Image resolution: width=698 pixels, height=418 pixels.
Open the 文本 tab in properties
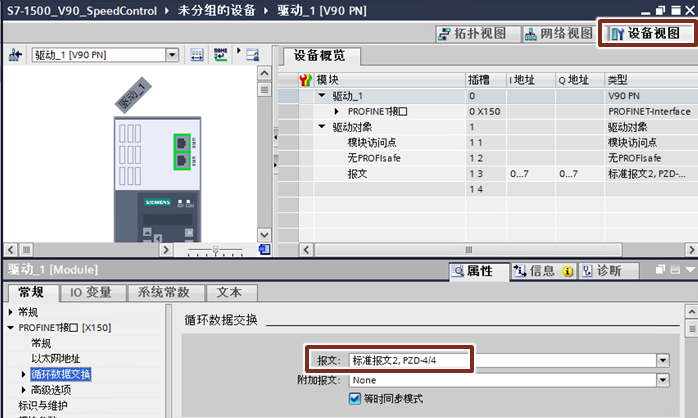click(229, 292)
